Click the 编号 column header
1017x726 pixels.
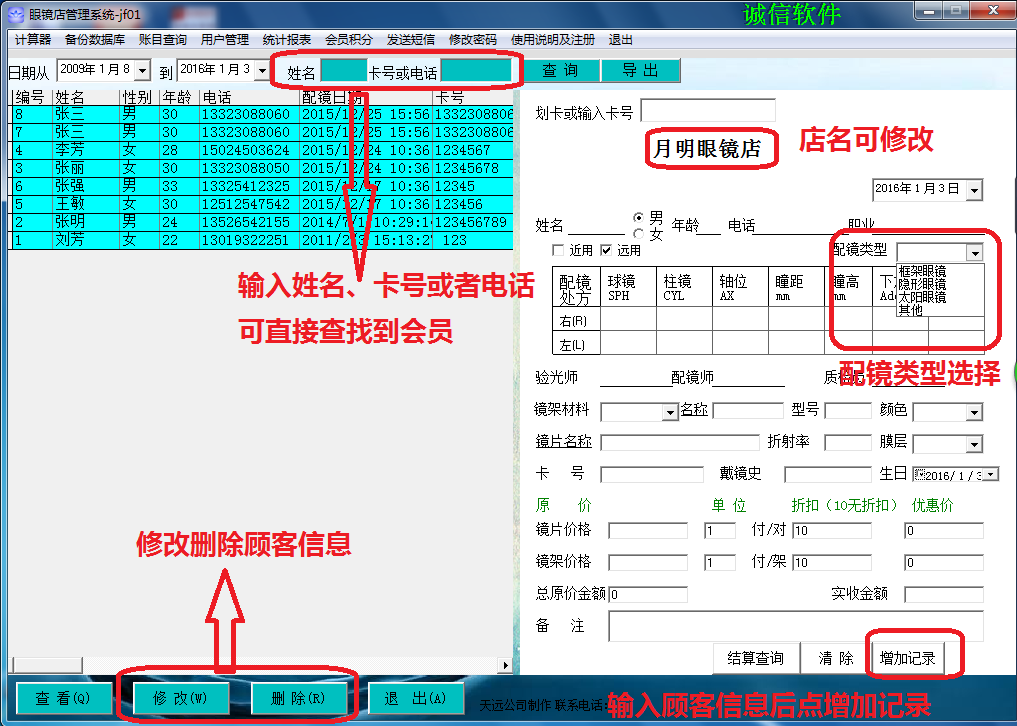[x=32, y=97]
